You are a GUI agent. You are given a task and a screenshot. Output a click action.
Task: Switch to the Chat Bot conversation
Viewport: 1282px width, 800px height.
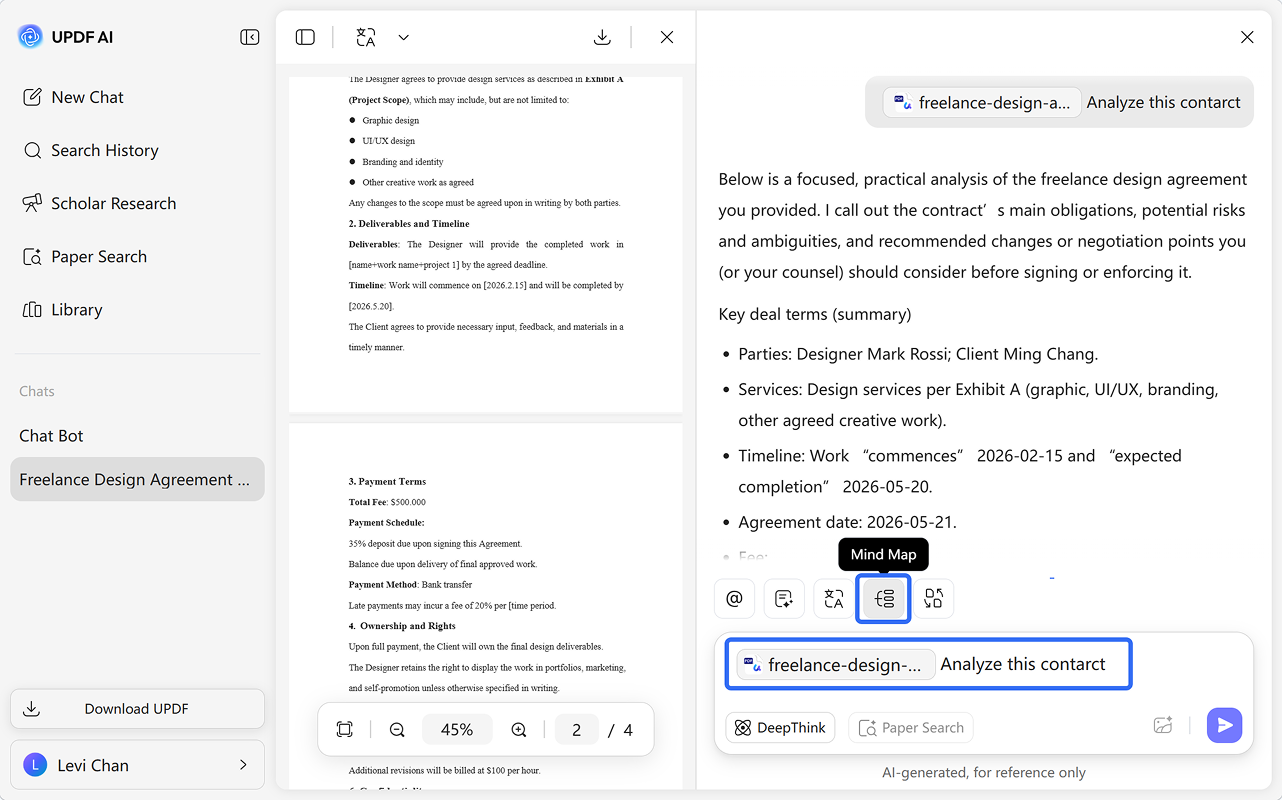click(x=51, y=435)
